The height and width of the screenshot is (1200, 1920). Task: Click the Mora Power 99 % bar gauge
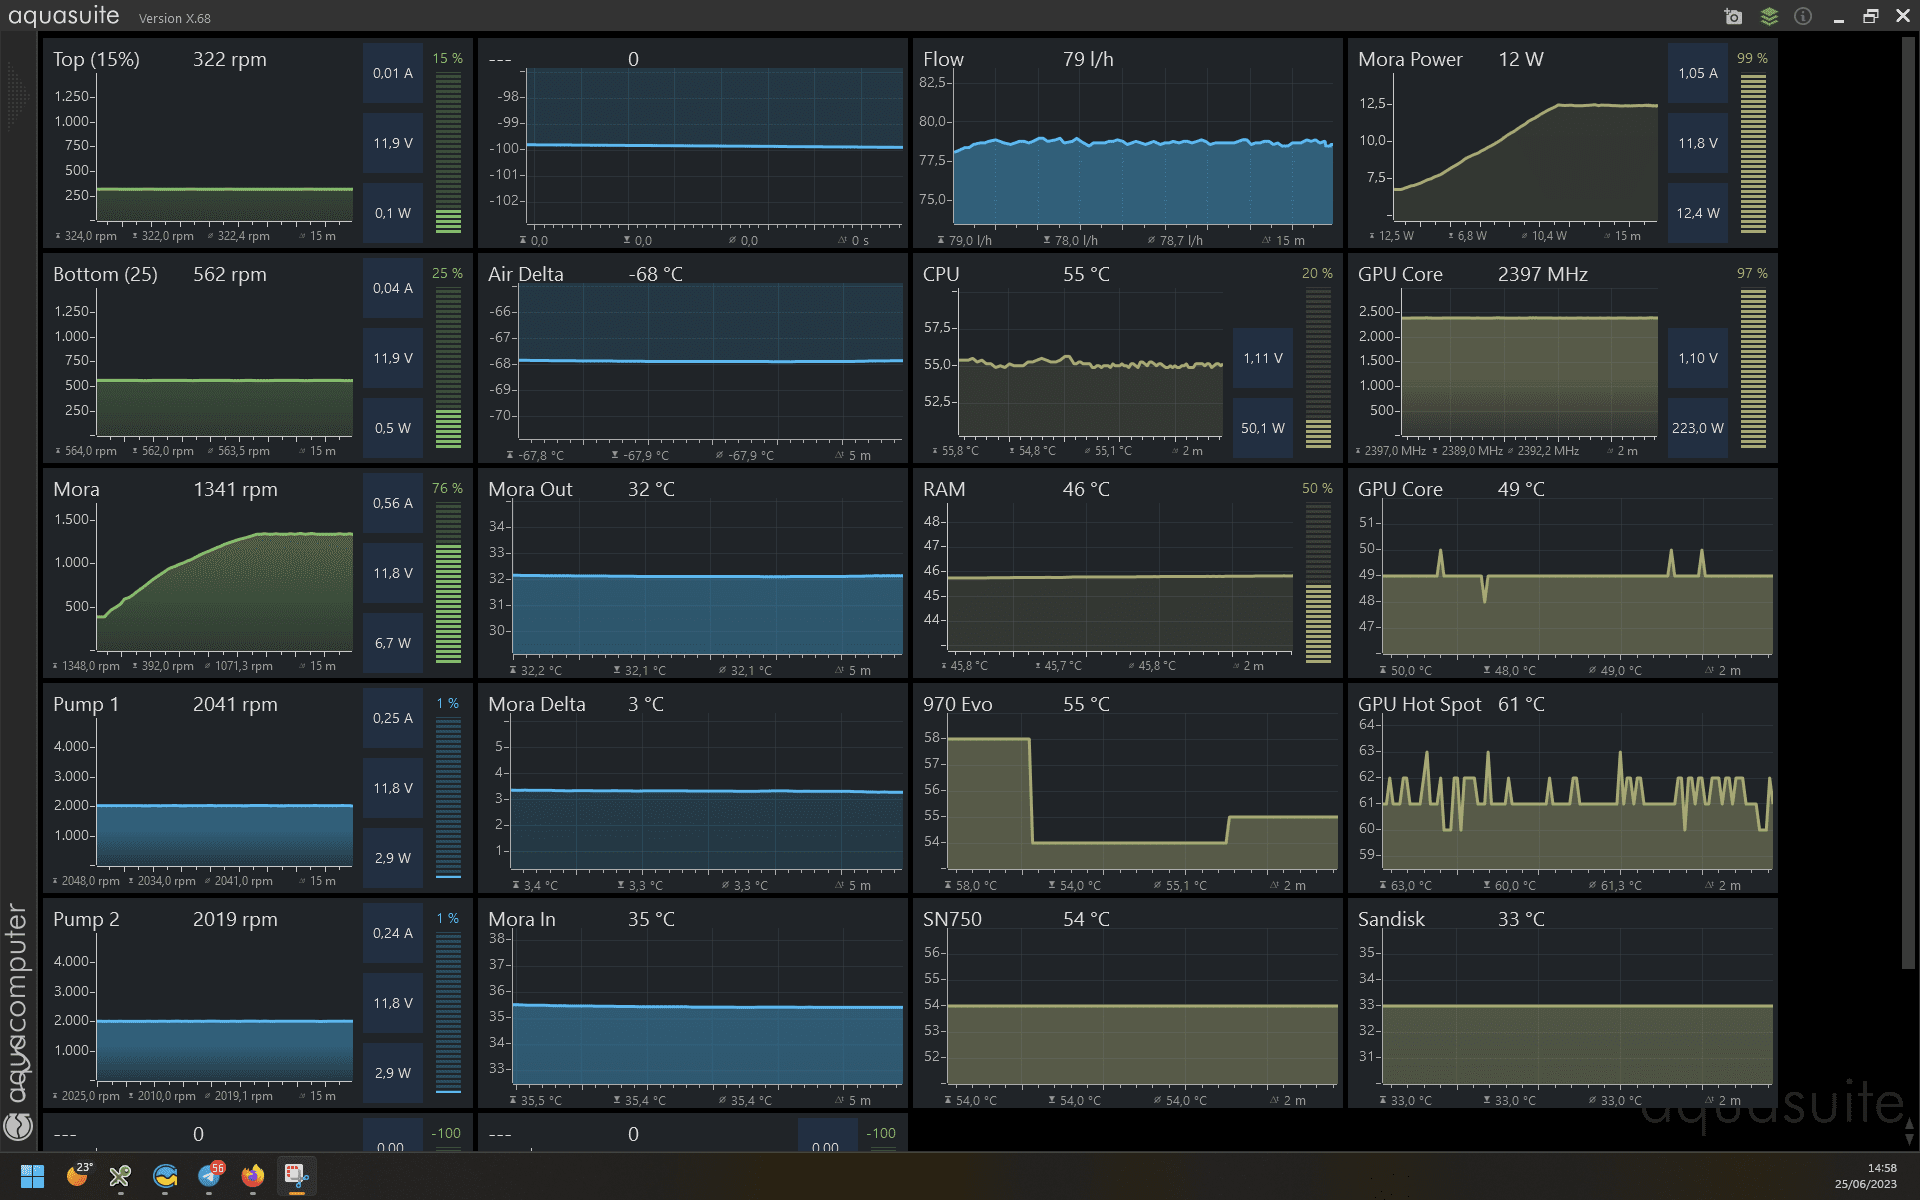(x=1753, y=152)
